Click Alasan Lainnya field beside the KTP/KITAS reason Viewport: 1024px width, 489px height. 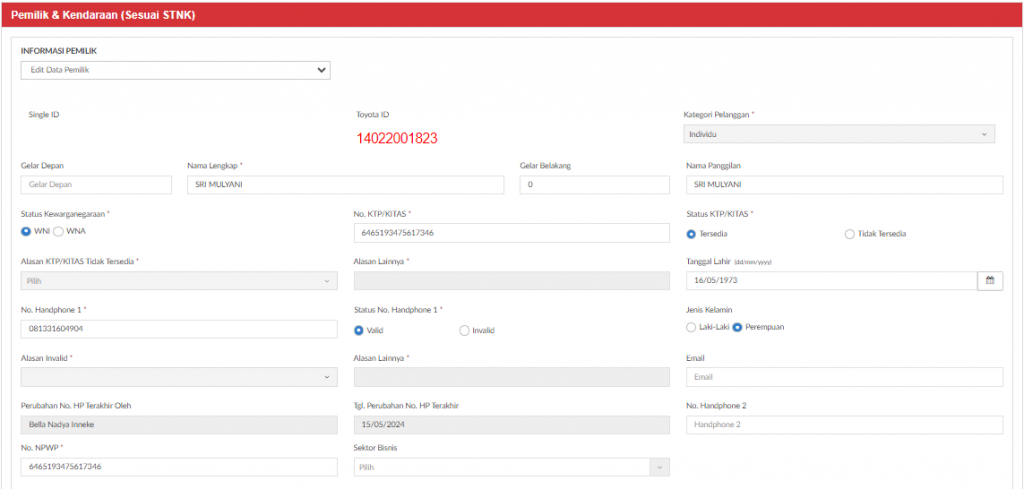[x=511, y=281]
